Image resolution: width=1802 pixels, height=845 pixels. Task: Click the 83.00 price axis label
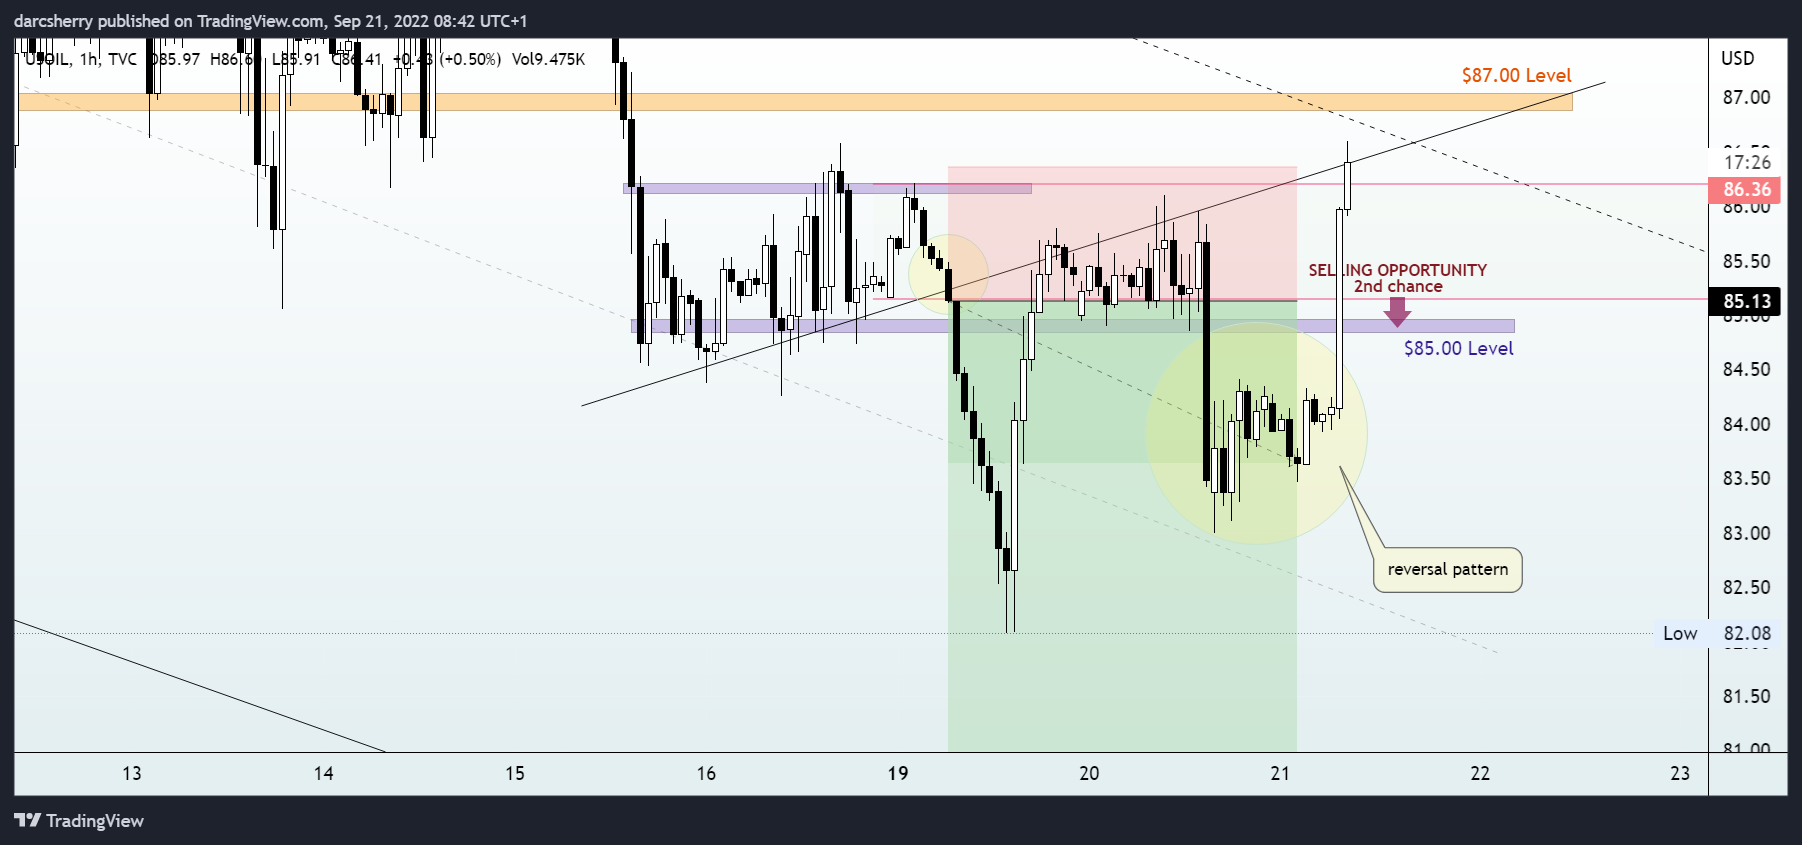tap(1746, 534)
